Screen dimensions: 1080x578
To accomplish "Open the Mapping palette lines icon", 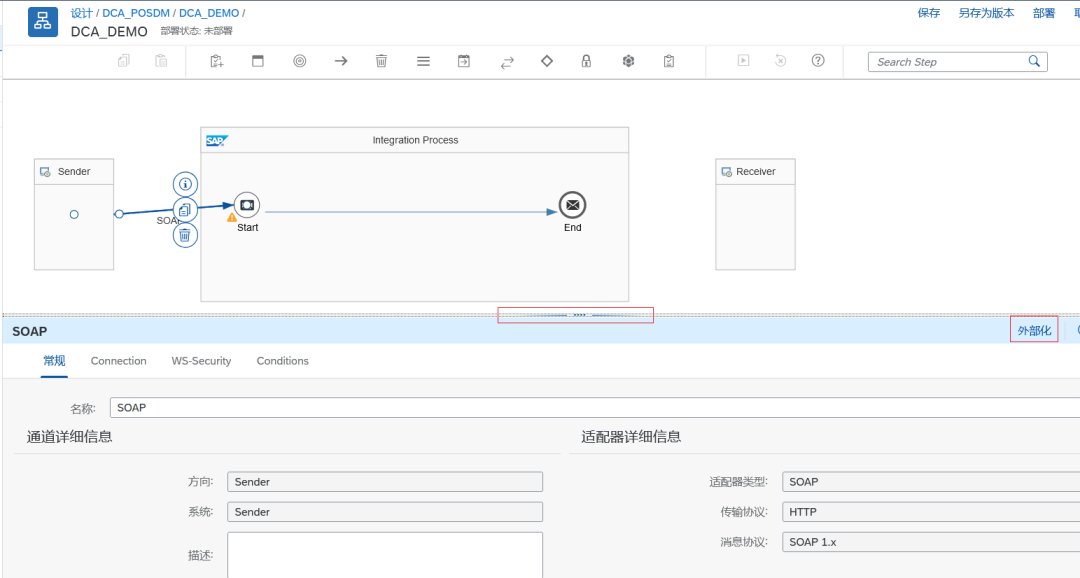I will click(424, 61).
